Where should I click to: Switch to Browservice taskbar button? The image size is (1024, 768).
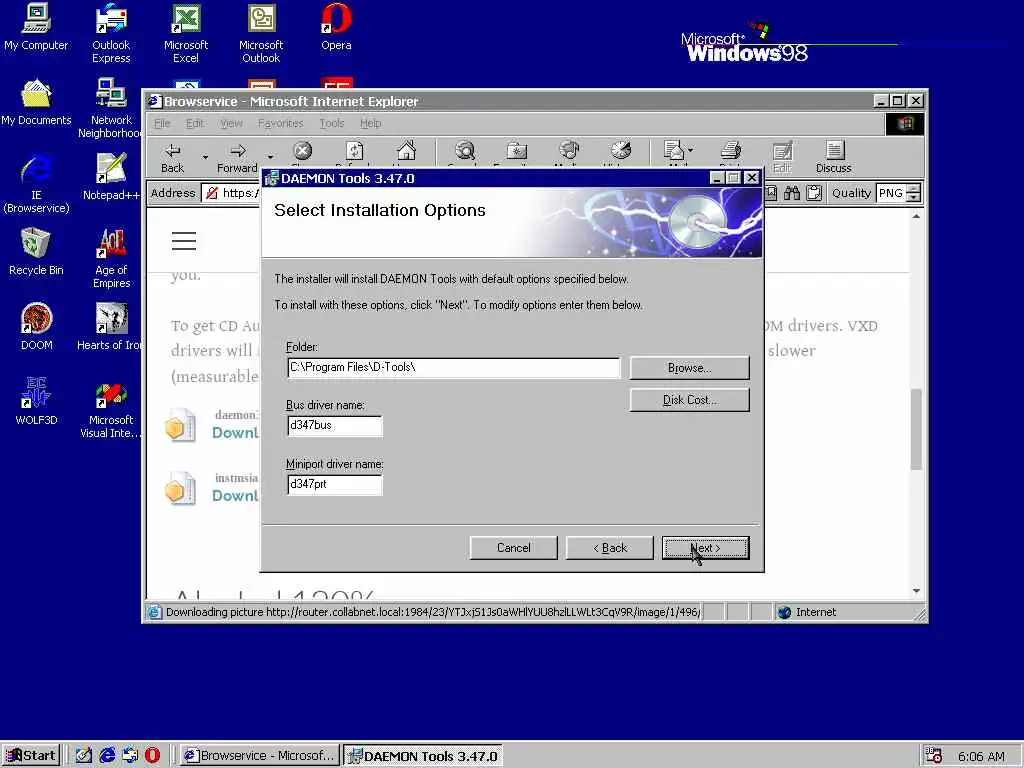click(x=259, y=756)
